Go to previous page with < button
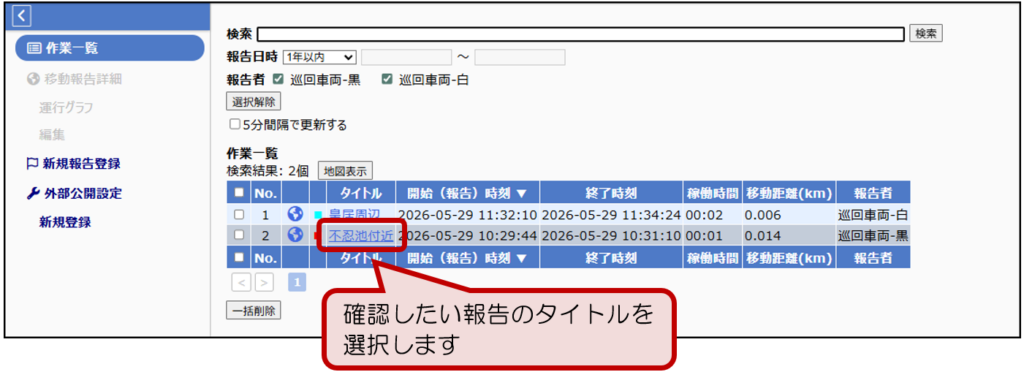This screenshot has width=1024, height=372. (241, 283)
